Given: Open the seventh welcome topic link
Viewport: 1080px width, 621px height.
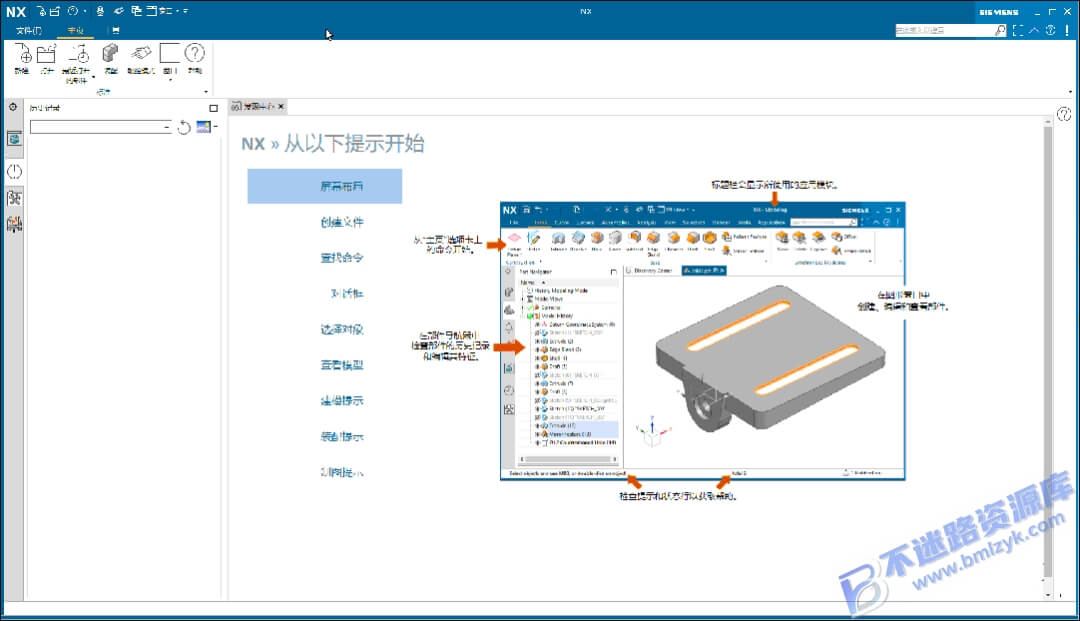Looking at the screenshot, I should coord(342,401).
